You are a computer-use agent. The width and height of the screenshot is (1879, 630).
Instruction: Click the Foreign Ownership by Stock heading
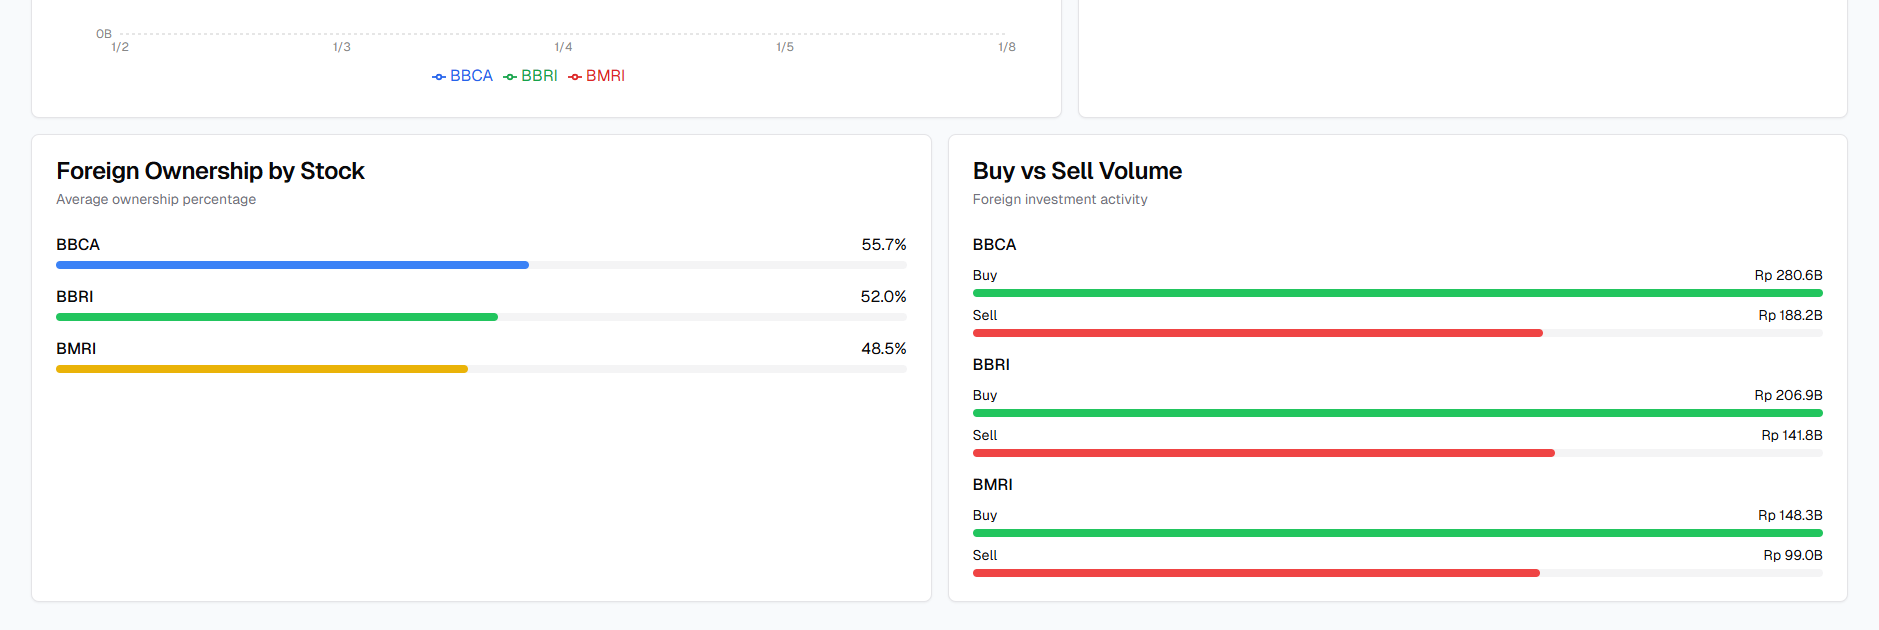(210, 171)
